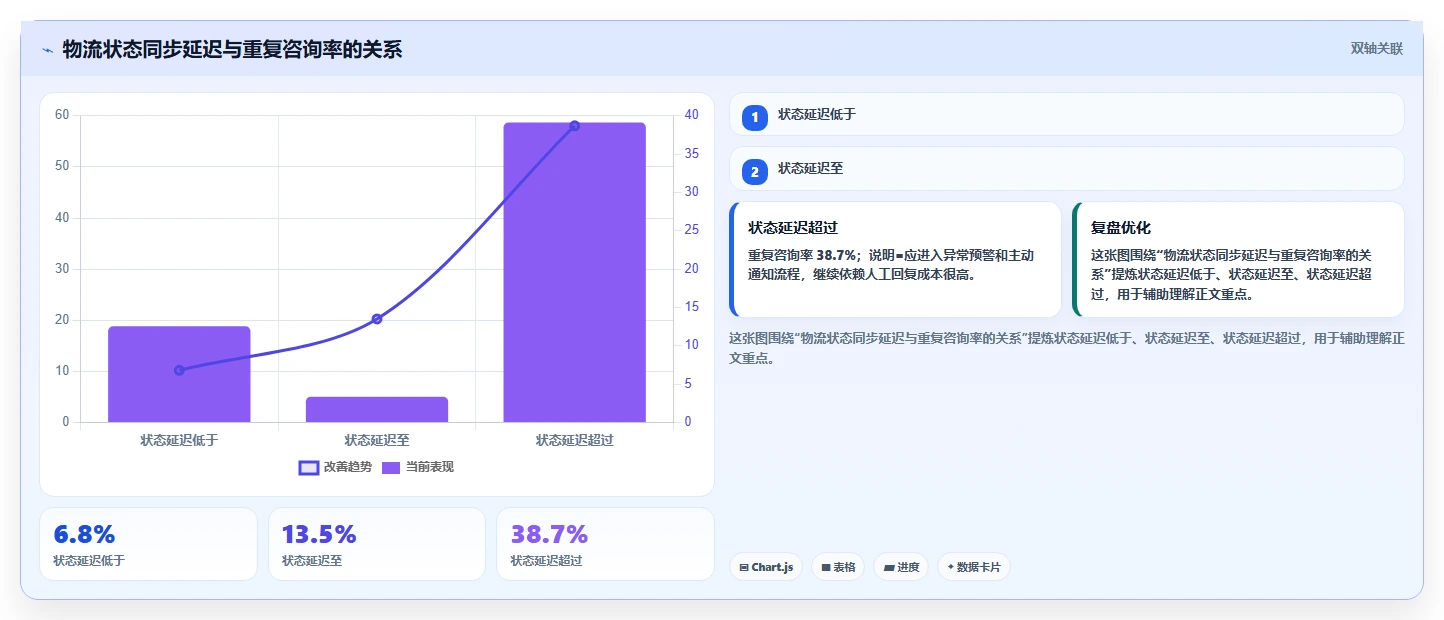
Task: Click the 双轴关联 label in header
Action: click(1377, 48)
